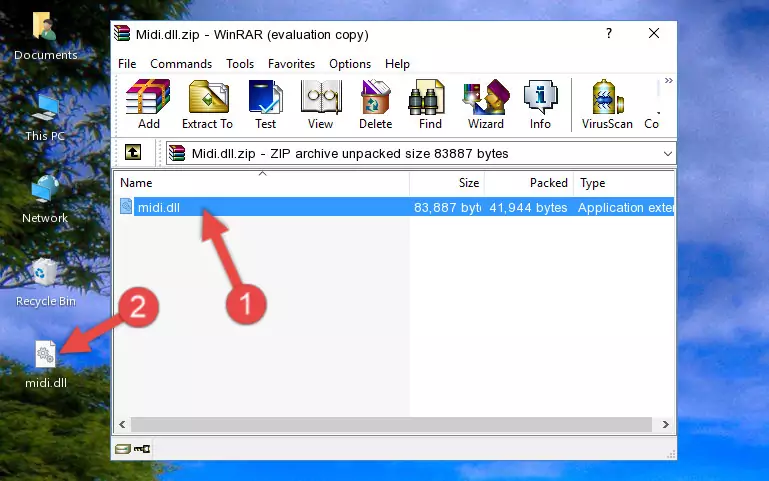Screen dimensions: 769x481
Task: Open the archive path dropdown
Action: click(x=667, y=154)
